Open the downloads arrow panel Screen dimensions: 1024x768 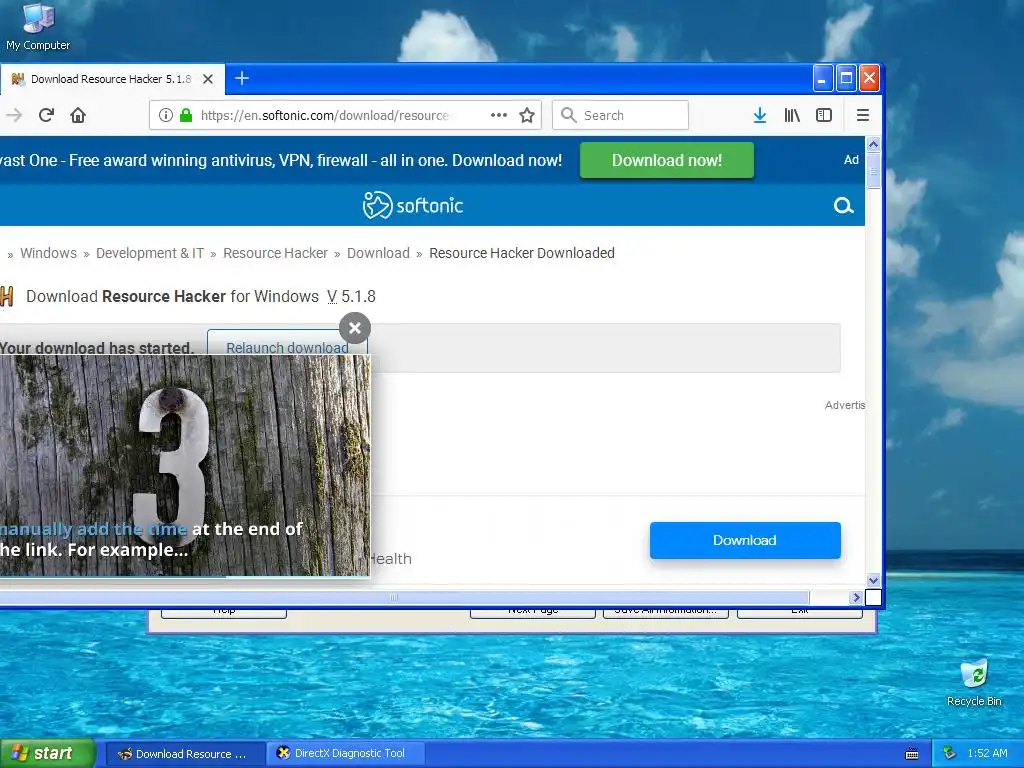click(x=760, y=116)
